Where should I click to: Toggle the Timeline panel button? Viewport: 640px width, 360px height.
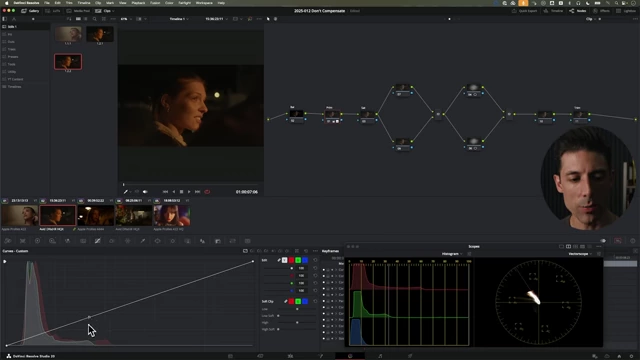[553, 11]
